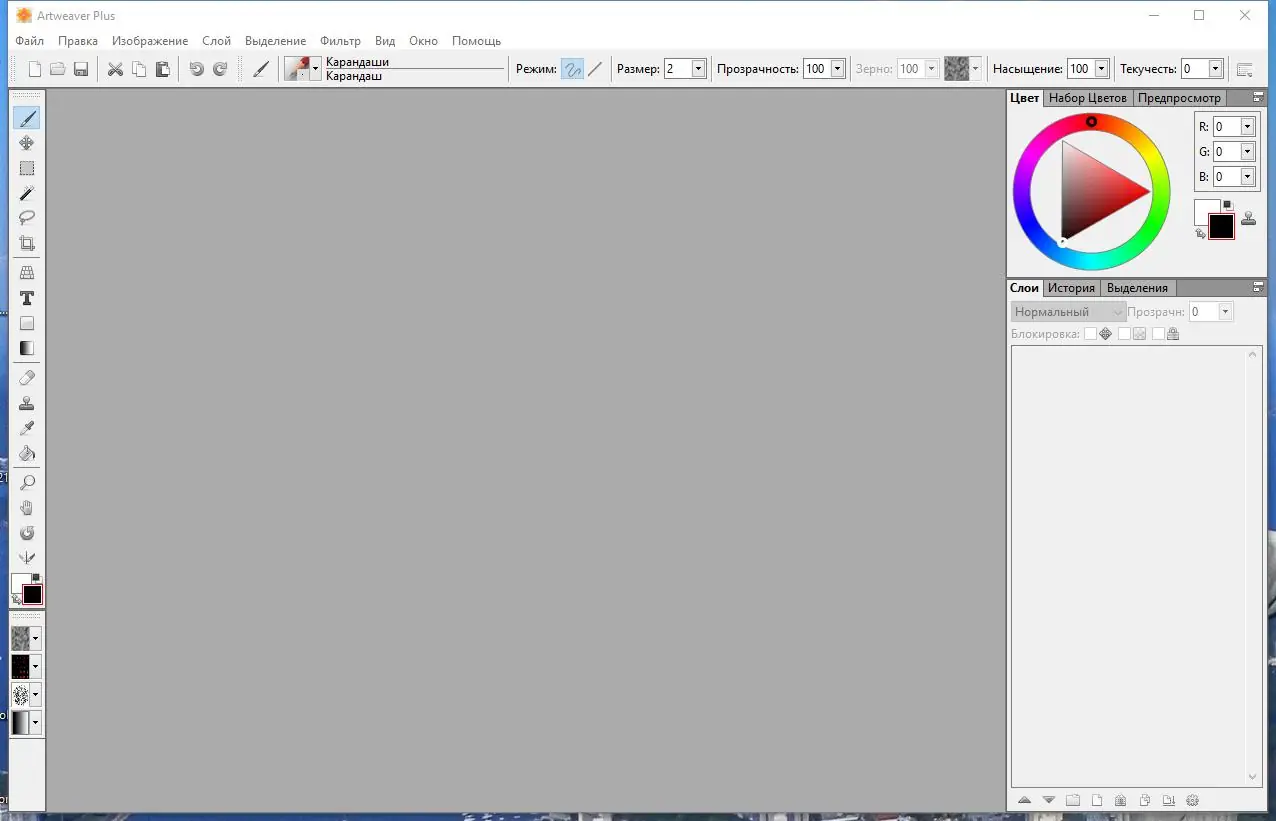Image resolution: width=1276 pixels, height=821 pixels.
Task: Switch to the История tab
Action: [1071, 288]
